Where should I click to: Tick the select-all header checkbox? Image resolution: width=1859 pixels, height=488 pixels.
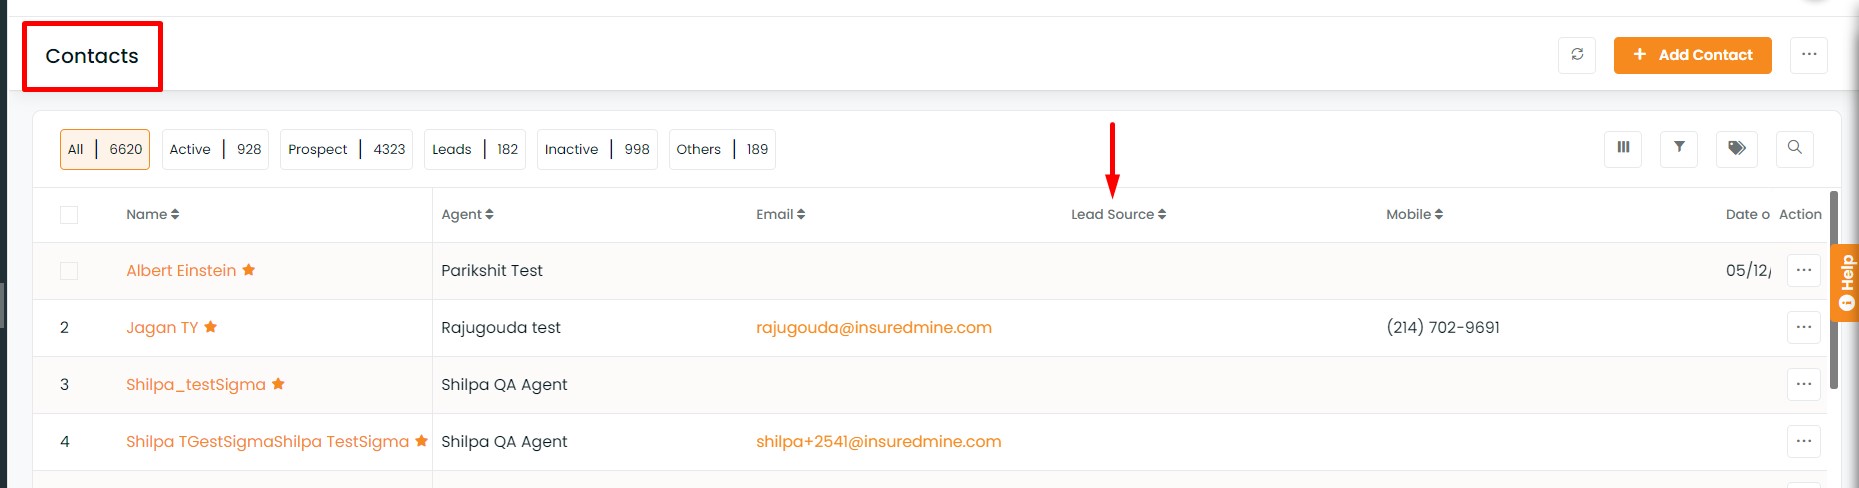coord(69,214)
